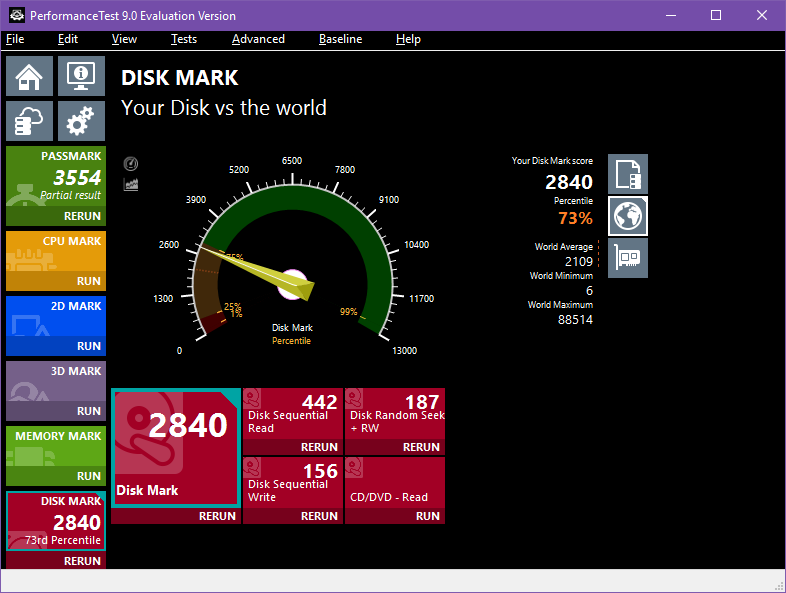This screenshot has height=593, width=786.
Task: Open the cloud baseline management icon
Action: (30, 121)
